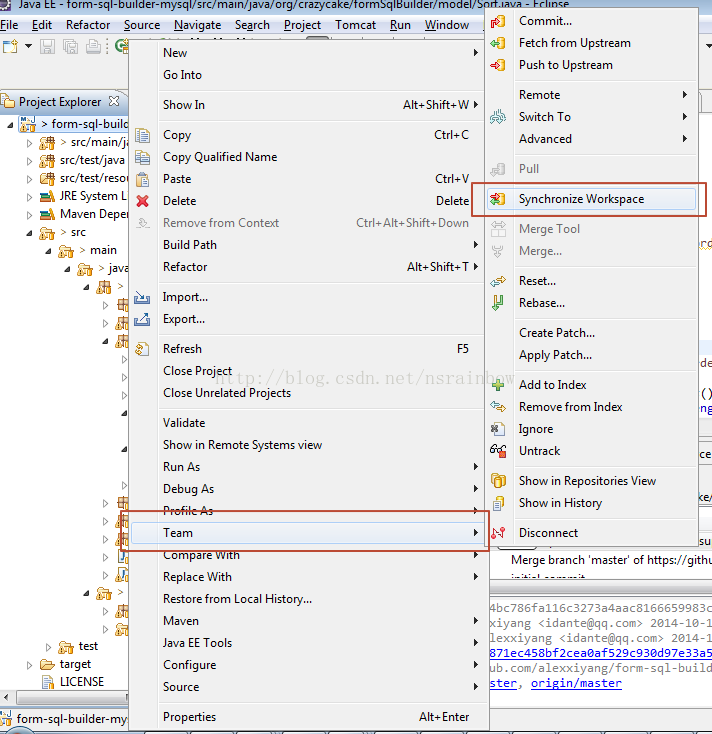Select Properties in the context menu
The width and height of the screenshot is (712, 734).
pos(307,717)
